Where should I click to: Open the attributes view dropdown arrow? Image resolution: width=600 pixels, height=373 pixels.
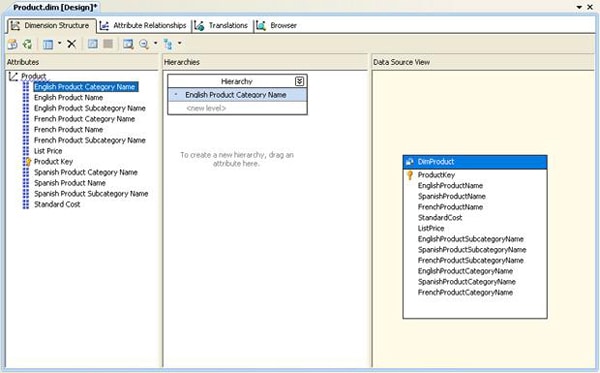coord(59,43)
